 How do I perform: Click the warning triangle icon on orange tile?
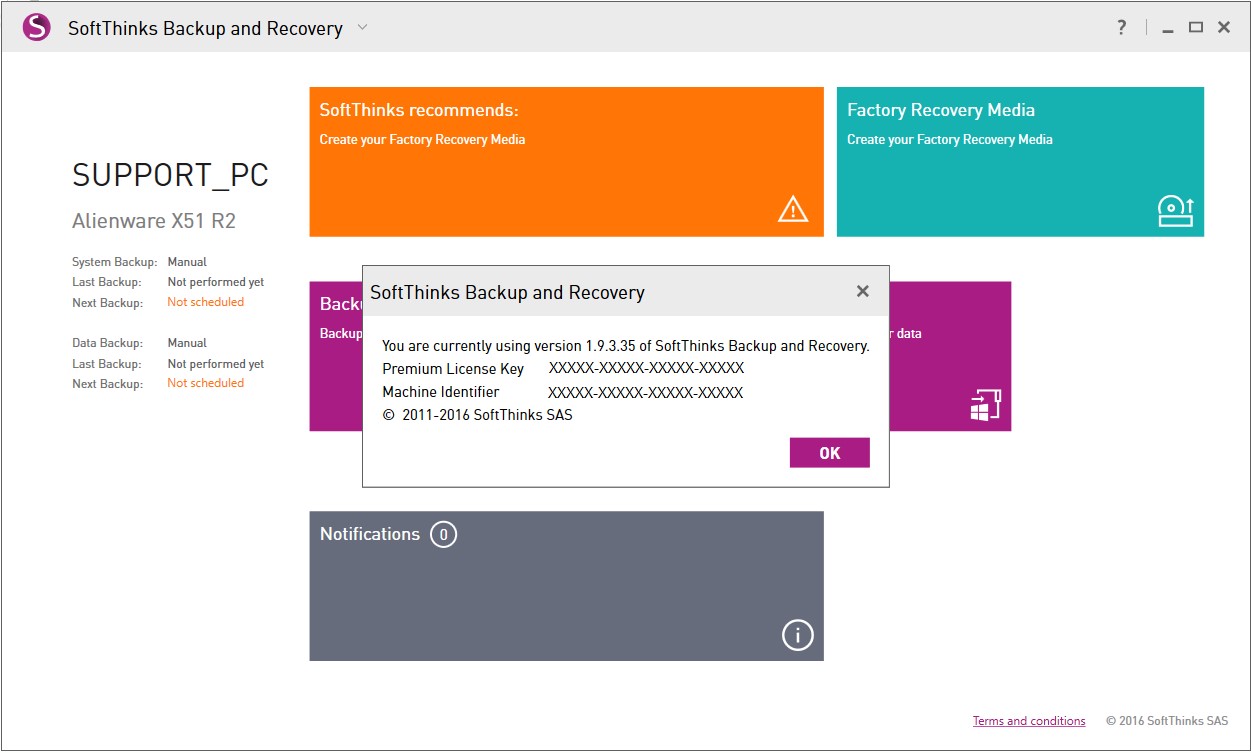793,208
